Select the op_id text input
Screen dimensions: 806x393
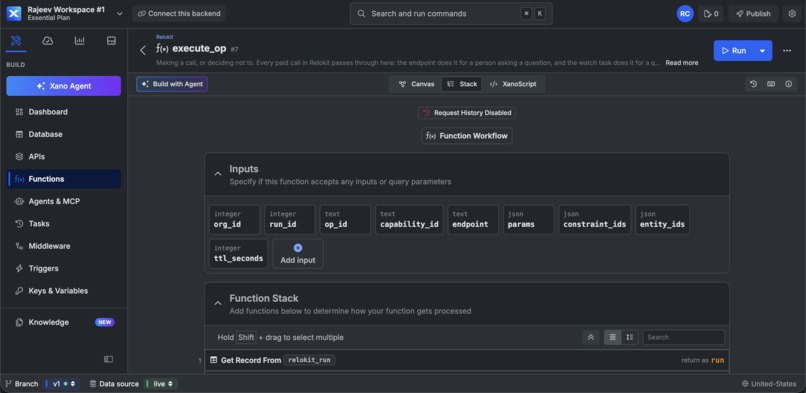pos(345,219)
